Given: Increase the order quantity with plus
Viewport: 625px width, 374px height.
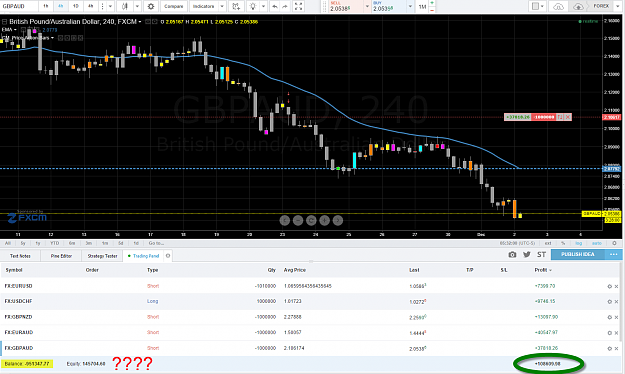Looking at the screenshot, I should tap(432, 3).
